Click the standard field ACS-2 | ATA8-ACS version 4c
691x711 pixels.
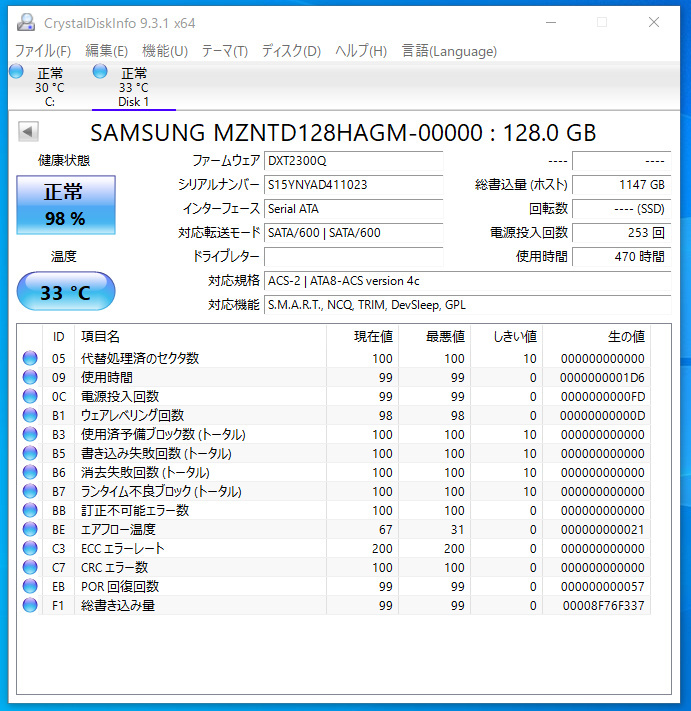tap(467, 281)
